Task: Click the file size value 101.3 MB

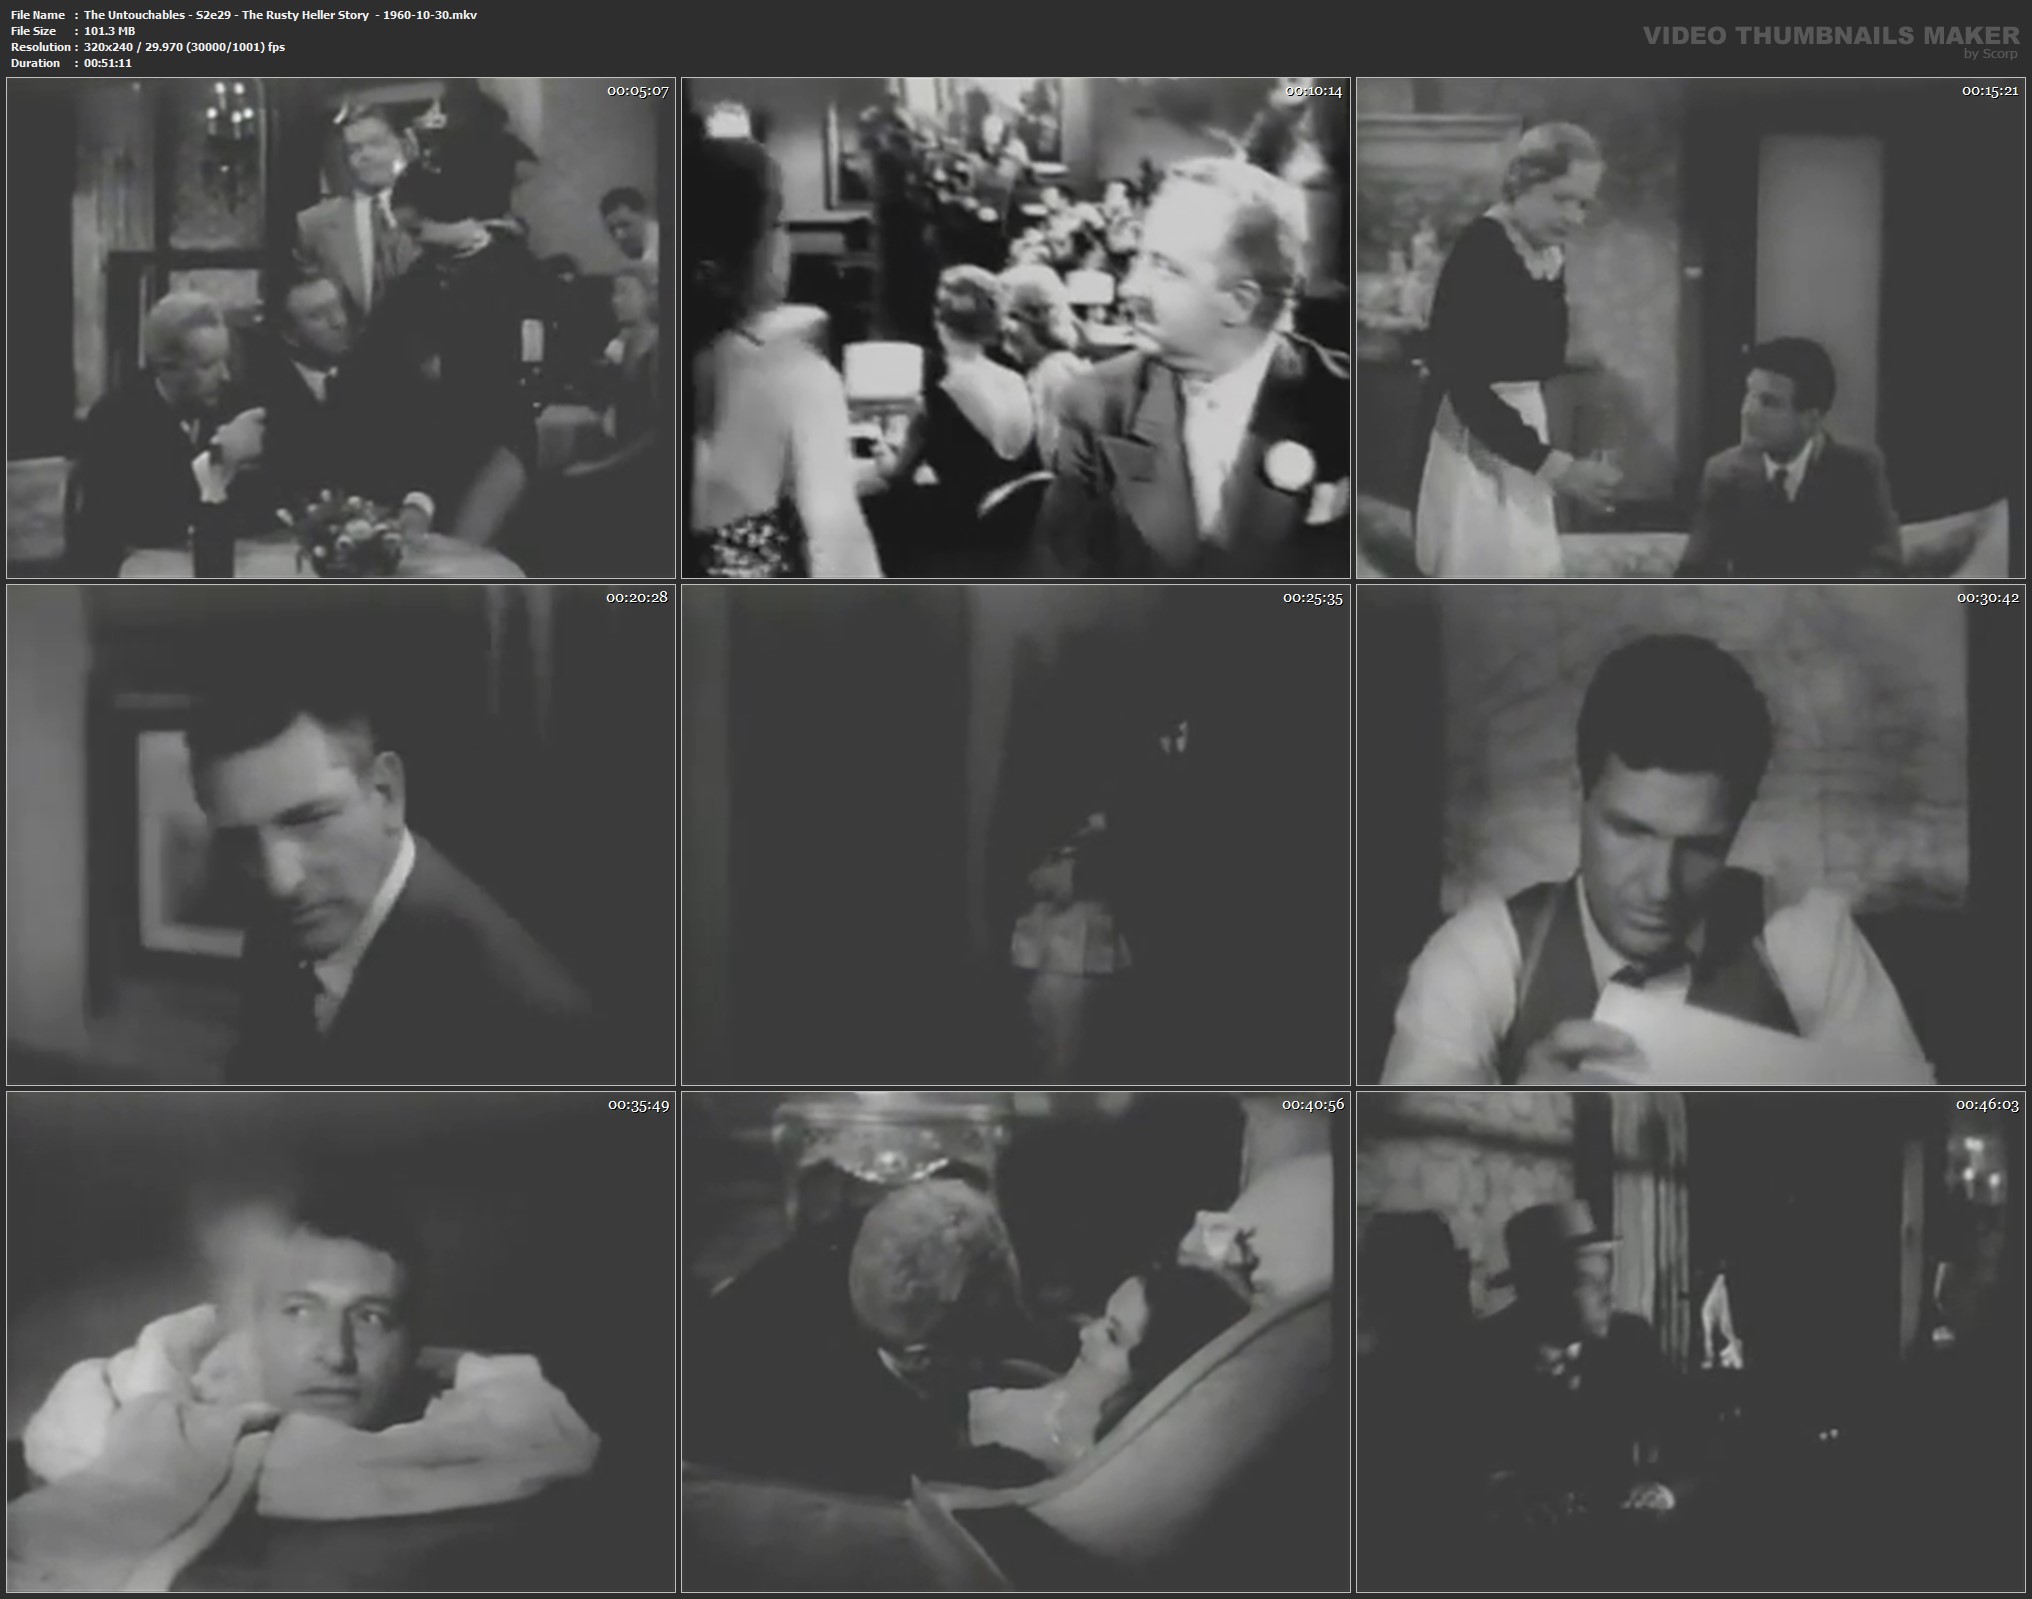Action: 109,31
